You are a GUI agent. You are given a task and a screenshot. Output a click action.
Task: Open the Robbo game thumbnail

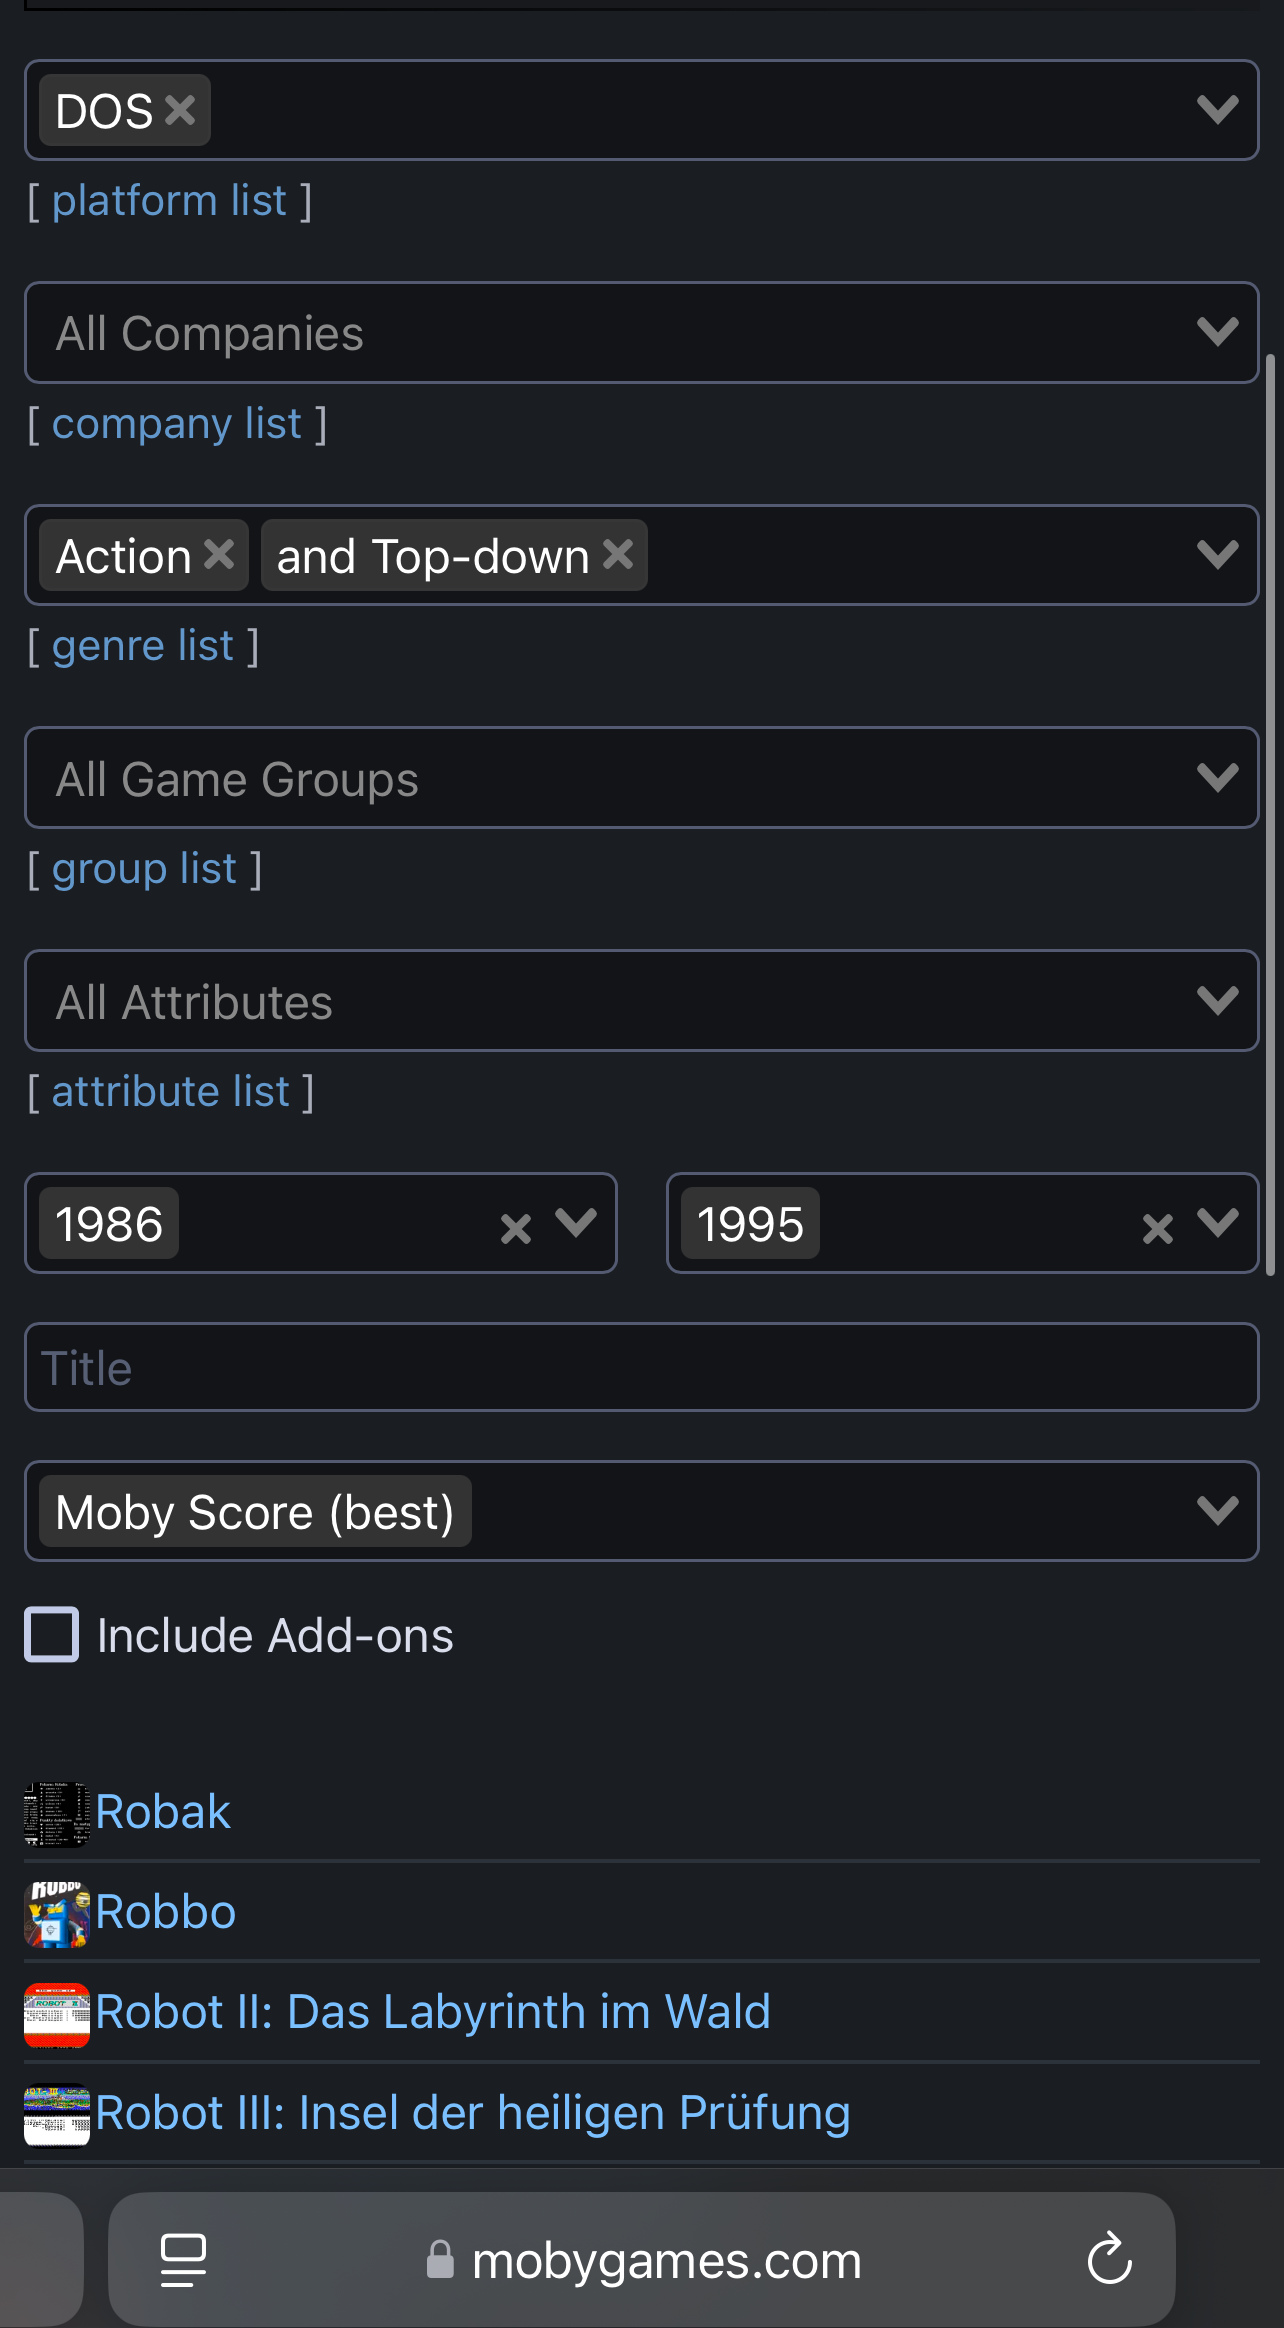coord(57,1914)
